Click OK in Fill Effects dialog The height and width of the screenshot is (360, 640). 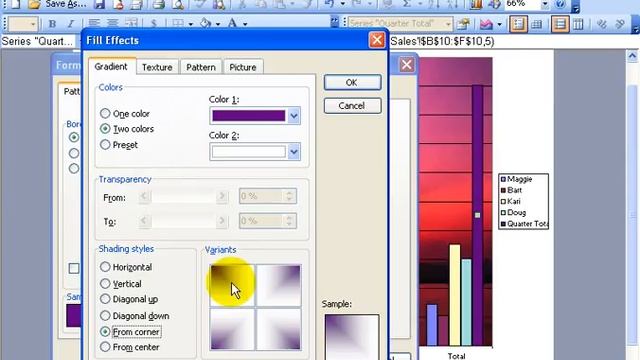point(352,82)
